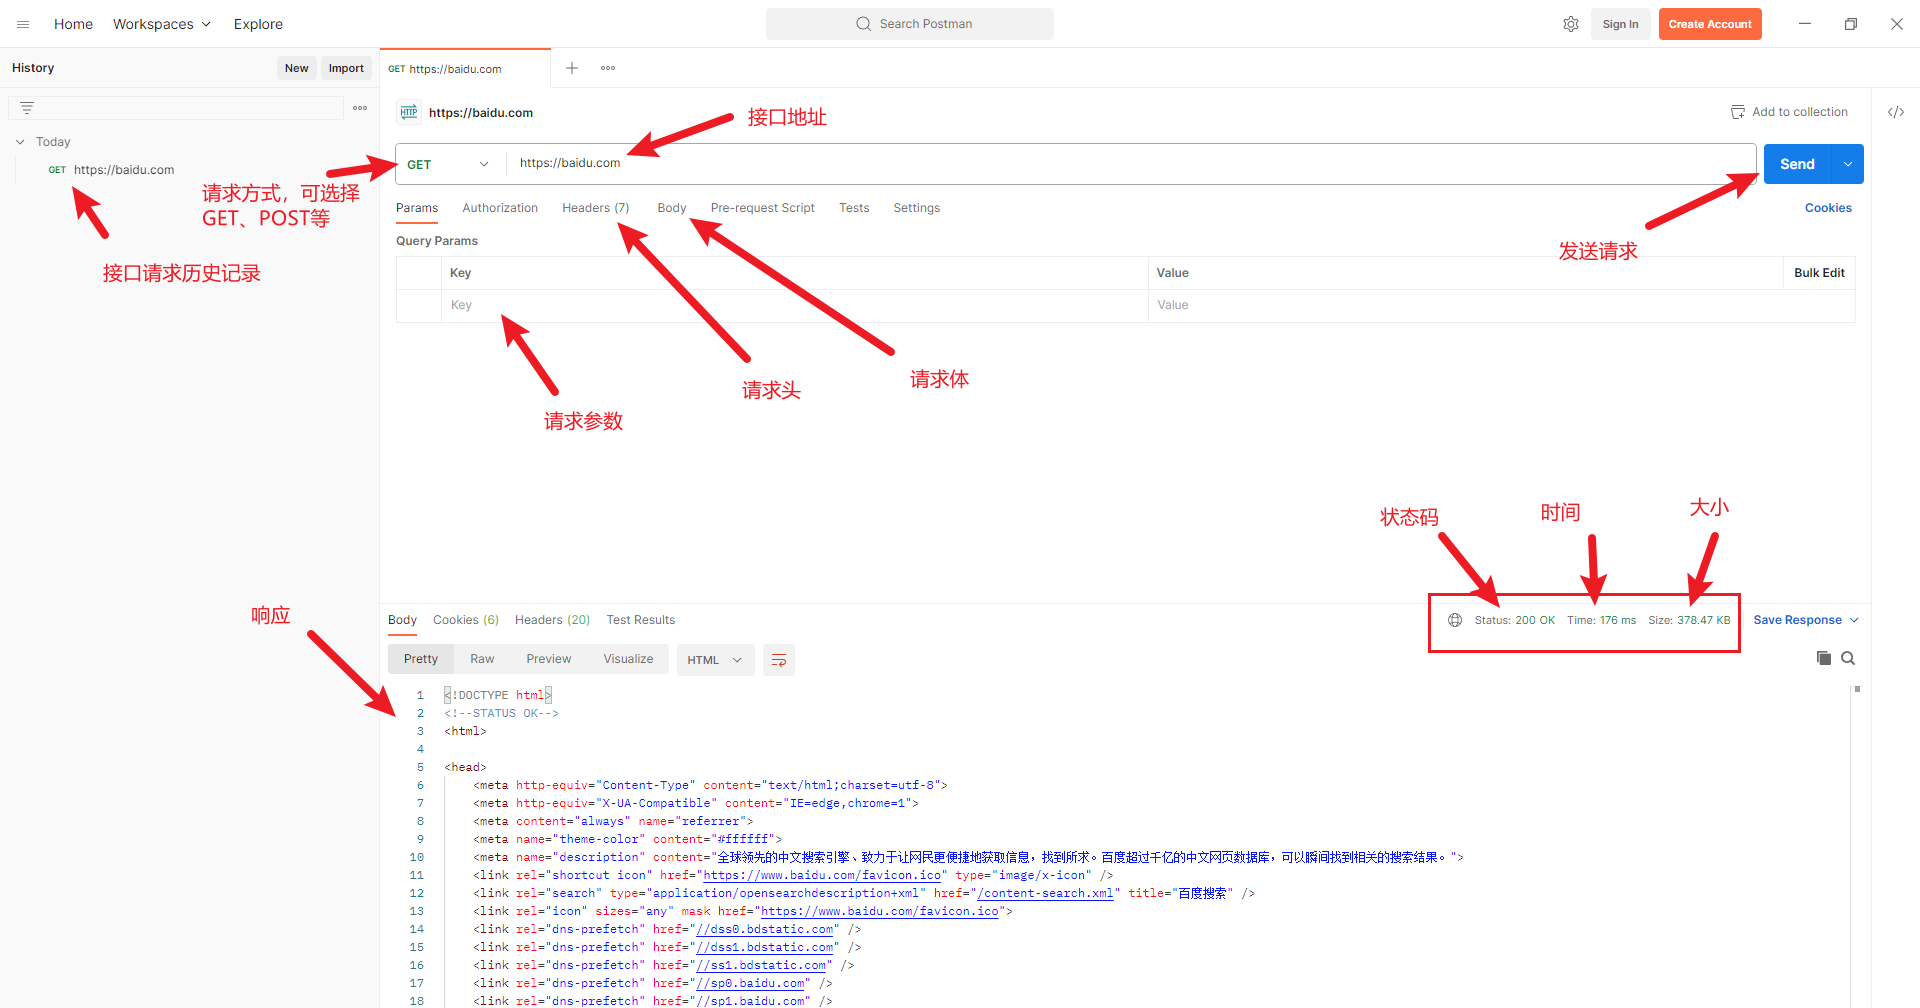Click the filter icon in History sidebar
This screenshot has height=1008, width=1920.
coord(27,107)
